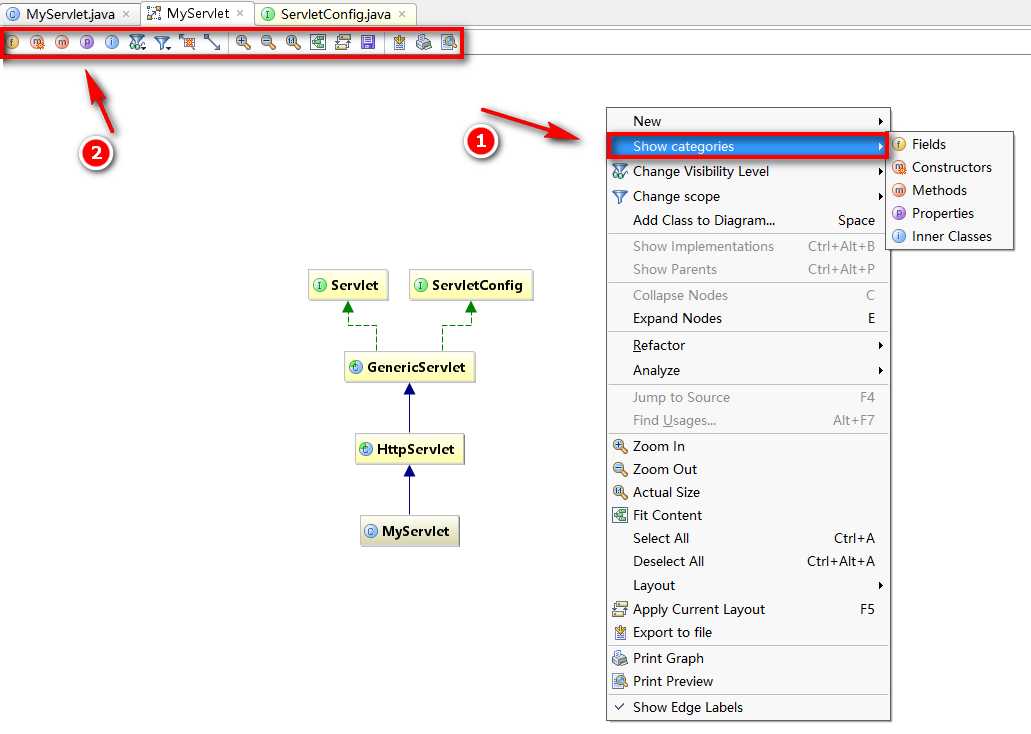Choose Actual Size from the context menu

click(748, 492)
